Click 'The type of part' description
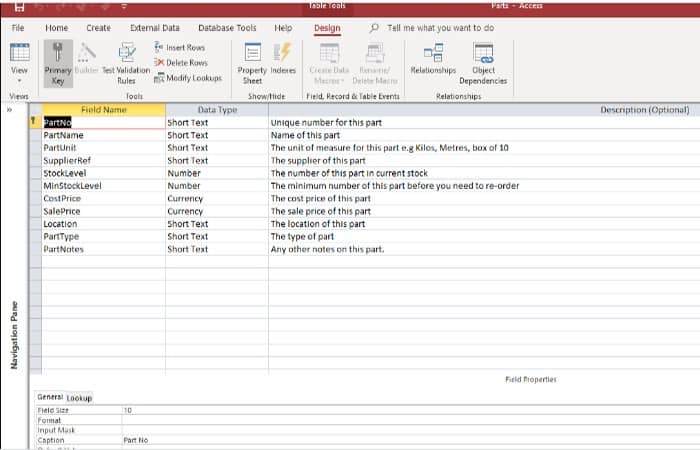 tap(302, 237)
